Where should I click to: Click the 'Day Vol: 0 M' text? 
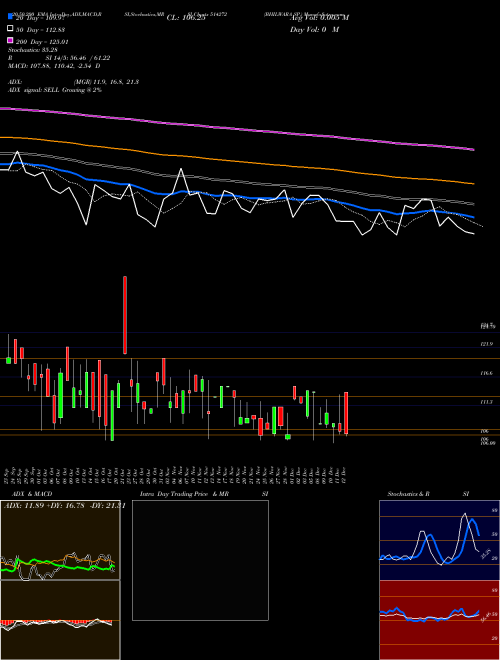[314, 29]
